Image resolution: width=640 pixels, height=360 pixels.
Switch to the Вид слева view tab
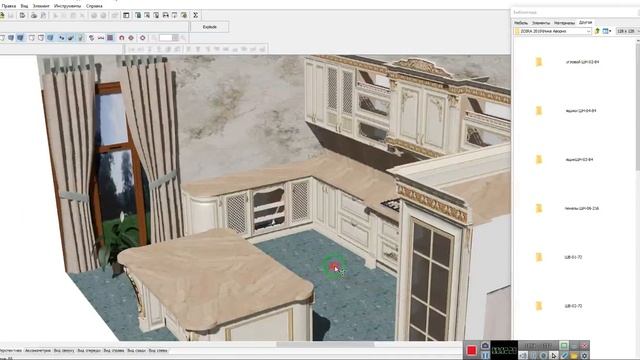(158, 351)
